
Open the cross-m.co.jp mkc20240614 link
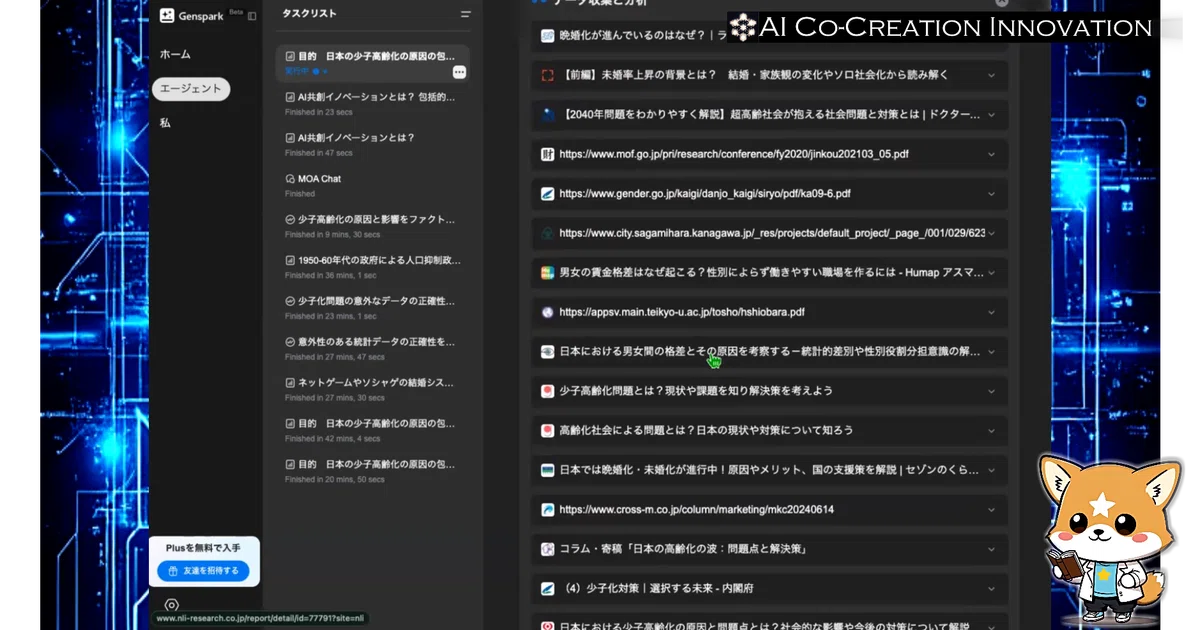696,509
